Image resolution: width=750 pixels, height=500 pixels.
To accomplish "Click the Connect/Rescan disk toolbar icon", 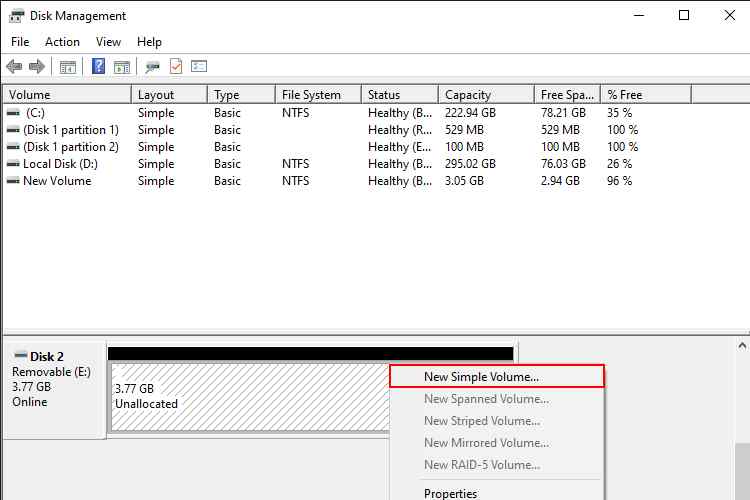I will pyautogui.click(x=152, y=67).
